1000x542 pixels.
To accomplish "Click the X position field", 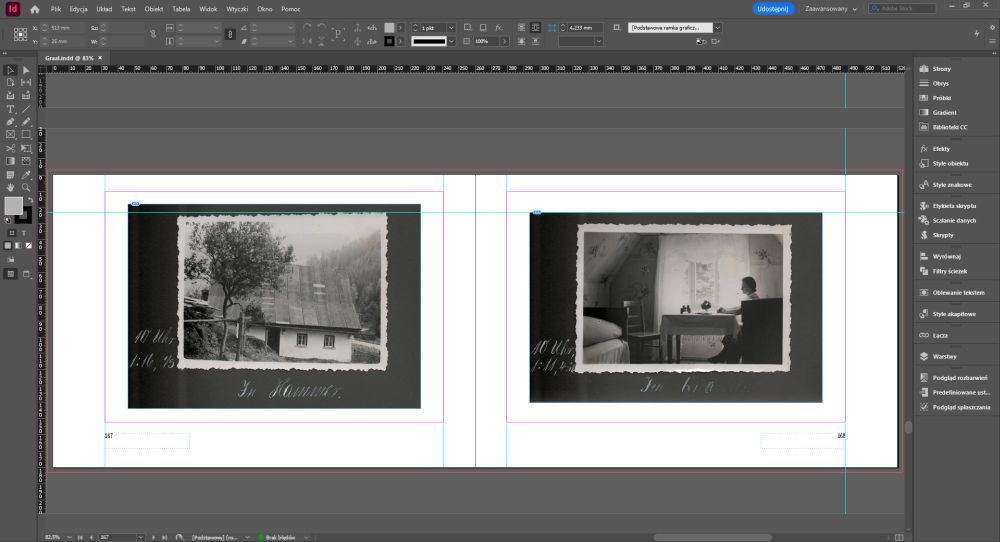I will point(67,28).
